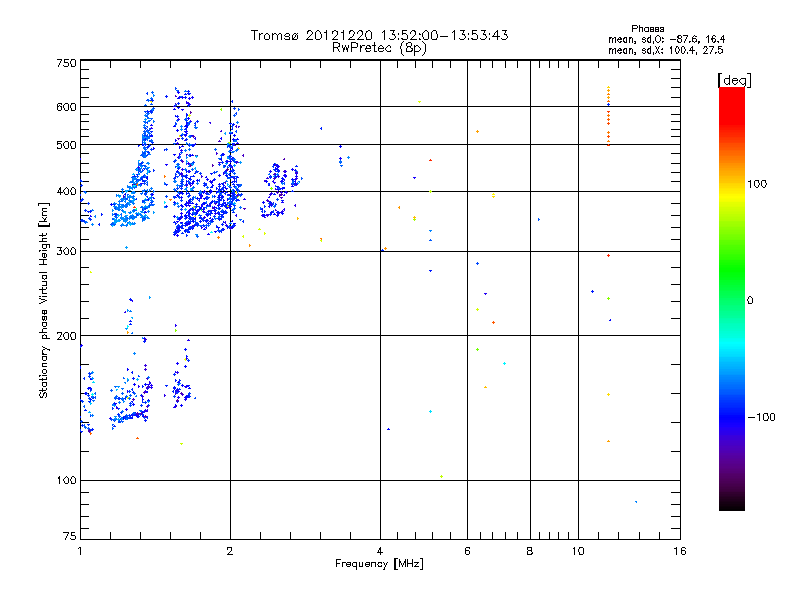The width and height of the screenshot is (800, 600).
Task: Click the 'mean, sd,O: -87.6, 16.4' line
Action: 666,39
